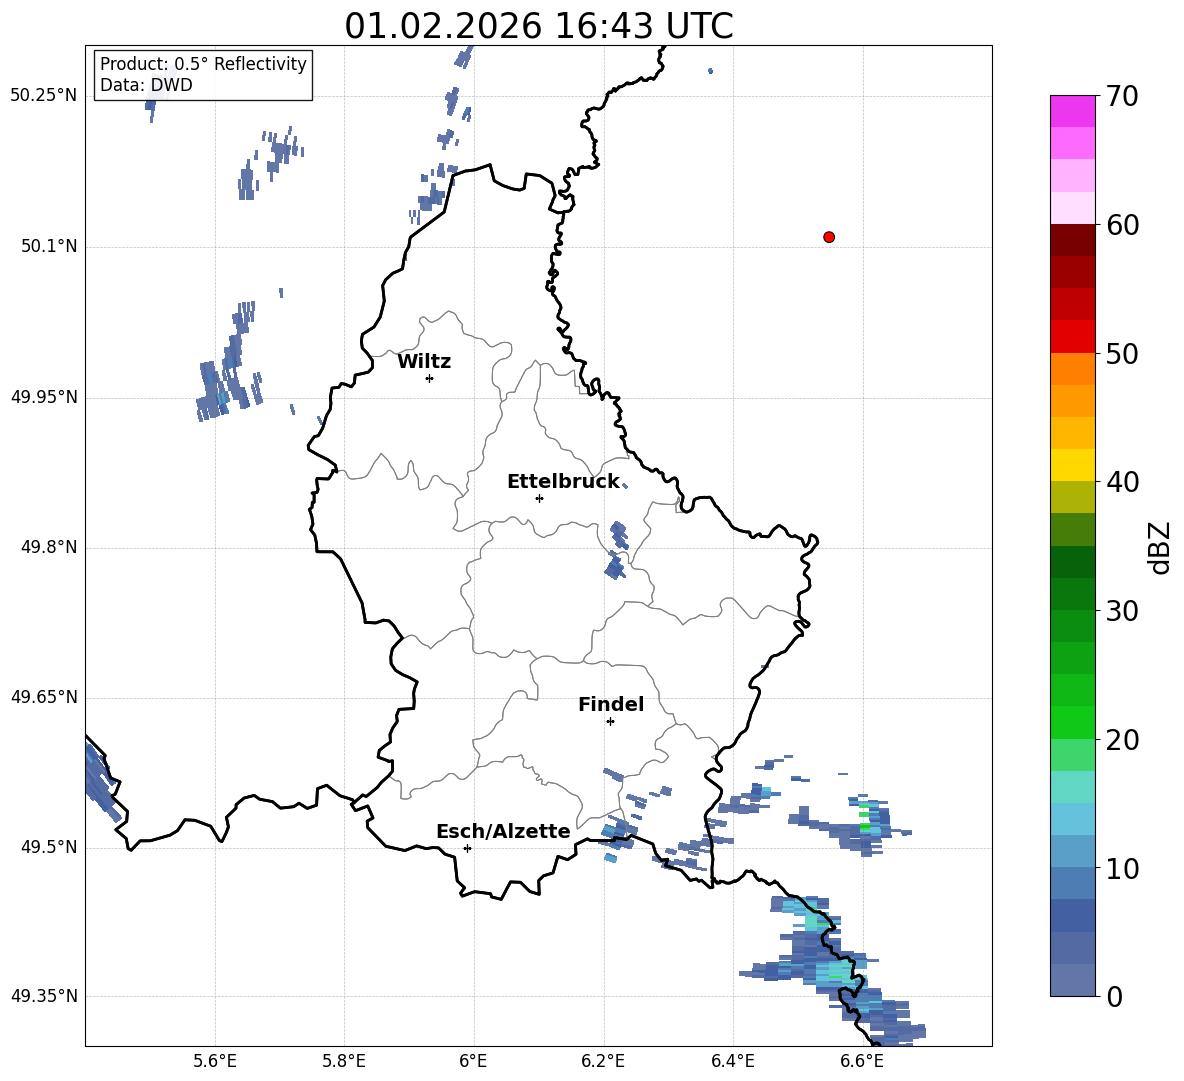Viewport: 1184px width, 1081px height.
Task: Click the dBZ colorbar label
Action: 1160,547
